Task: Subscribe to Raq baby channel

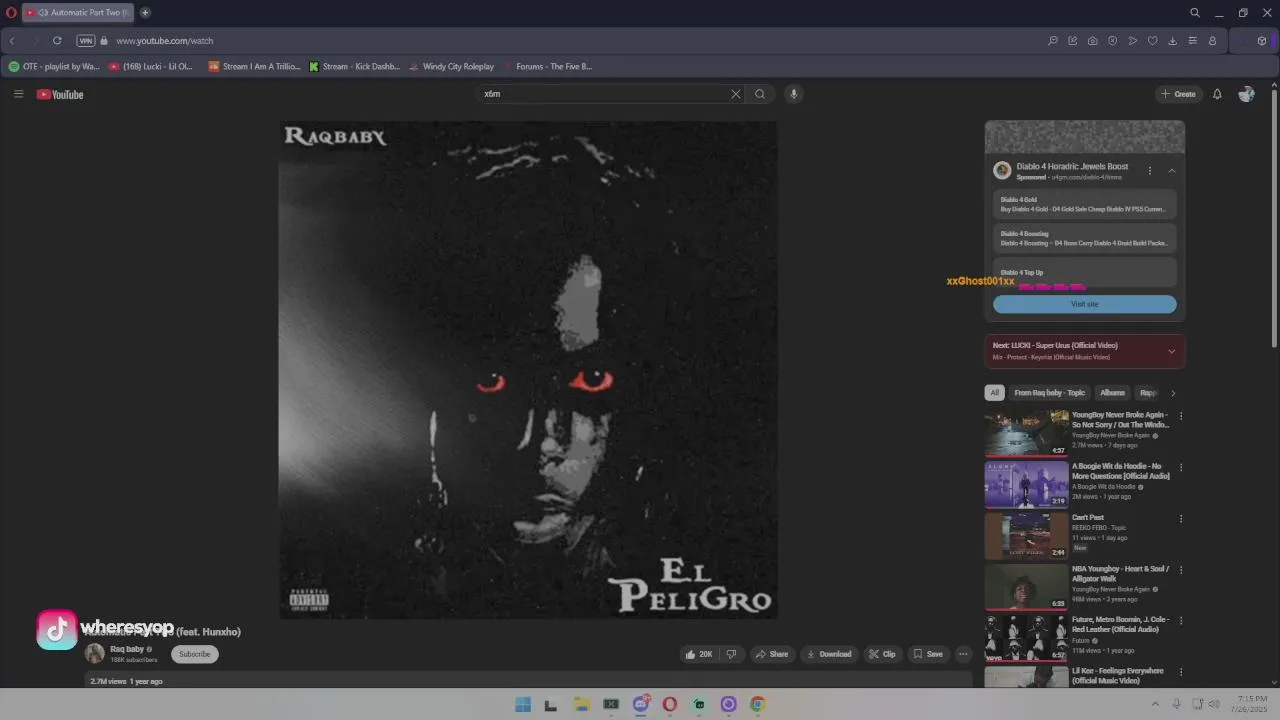Action: click(194, 654)
